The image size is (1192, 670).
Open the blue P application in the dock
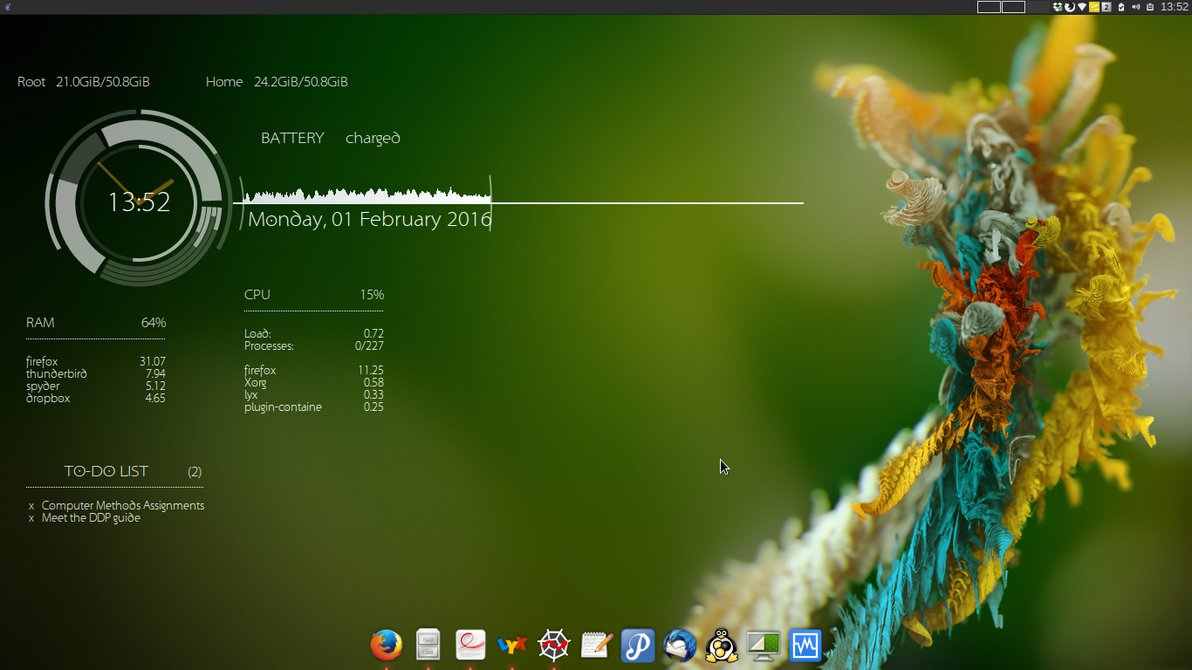point(637,645)
